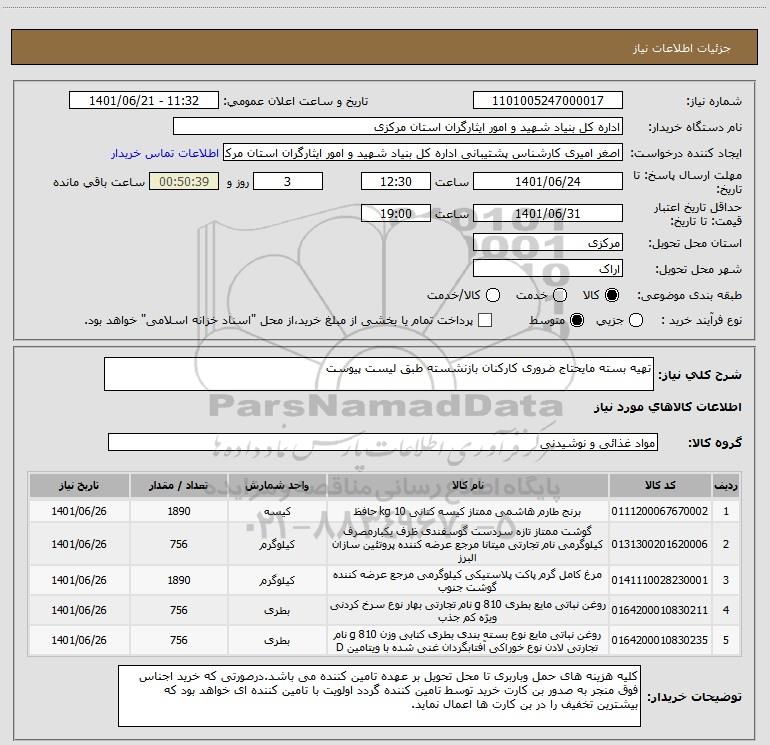Click the تعداد / مقدار column header
Screen dimensions: 770x745
coord(179,486)
